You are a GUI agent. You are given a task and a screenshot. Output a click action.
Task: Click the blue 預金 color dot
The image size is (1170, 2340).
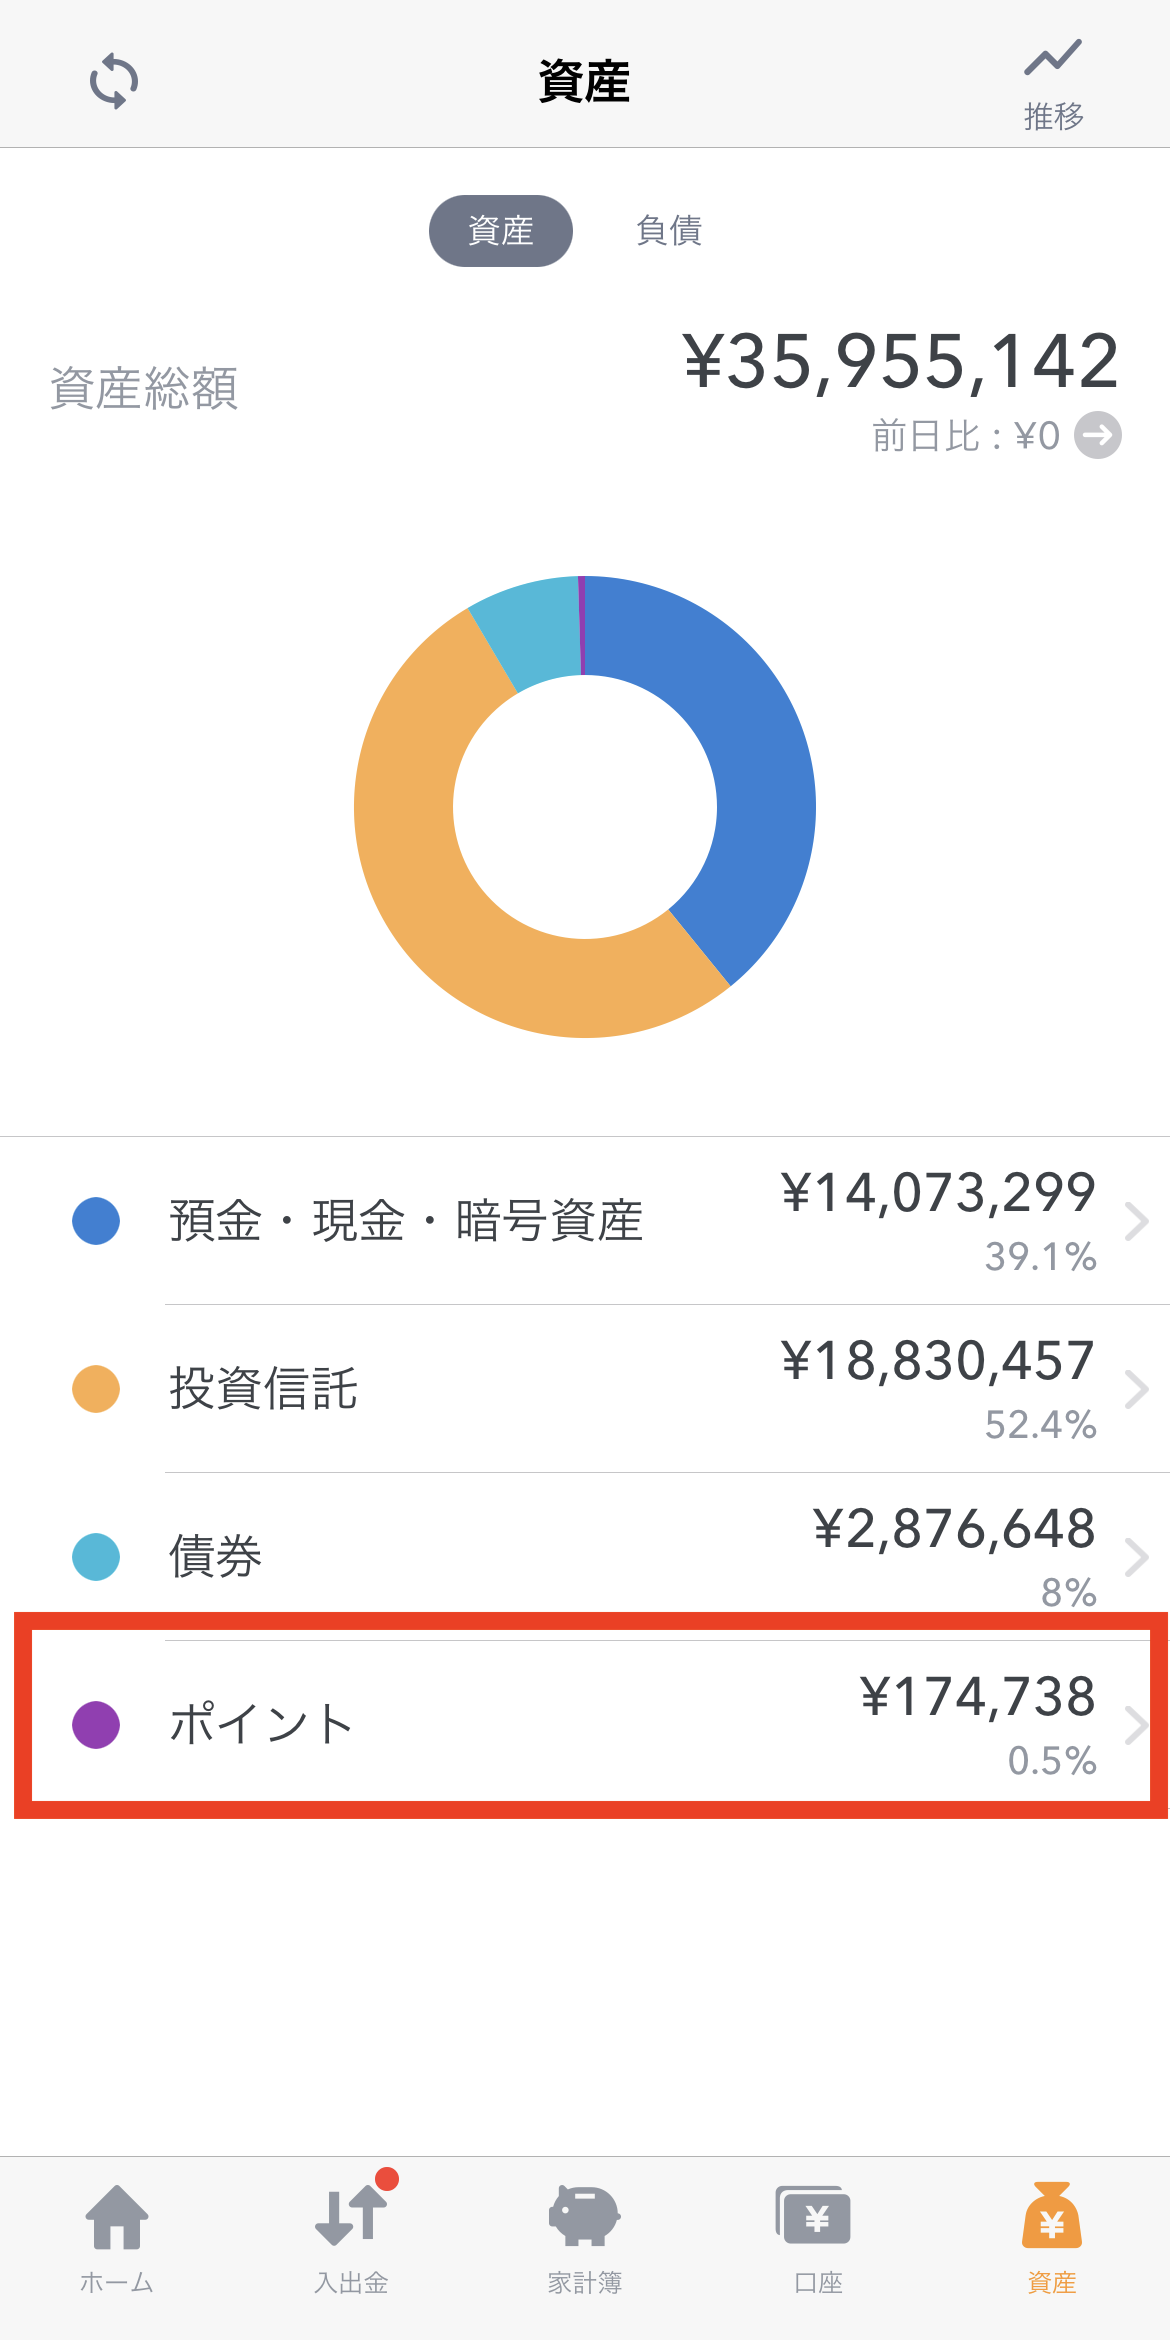click(96, 1221)
